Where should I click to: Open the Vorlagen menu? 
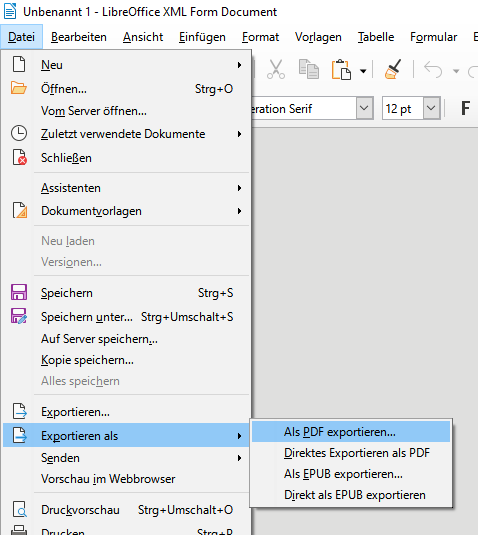pos(318,37)
